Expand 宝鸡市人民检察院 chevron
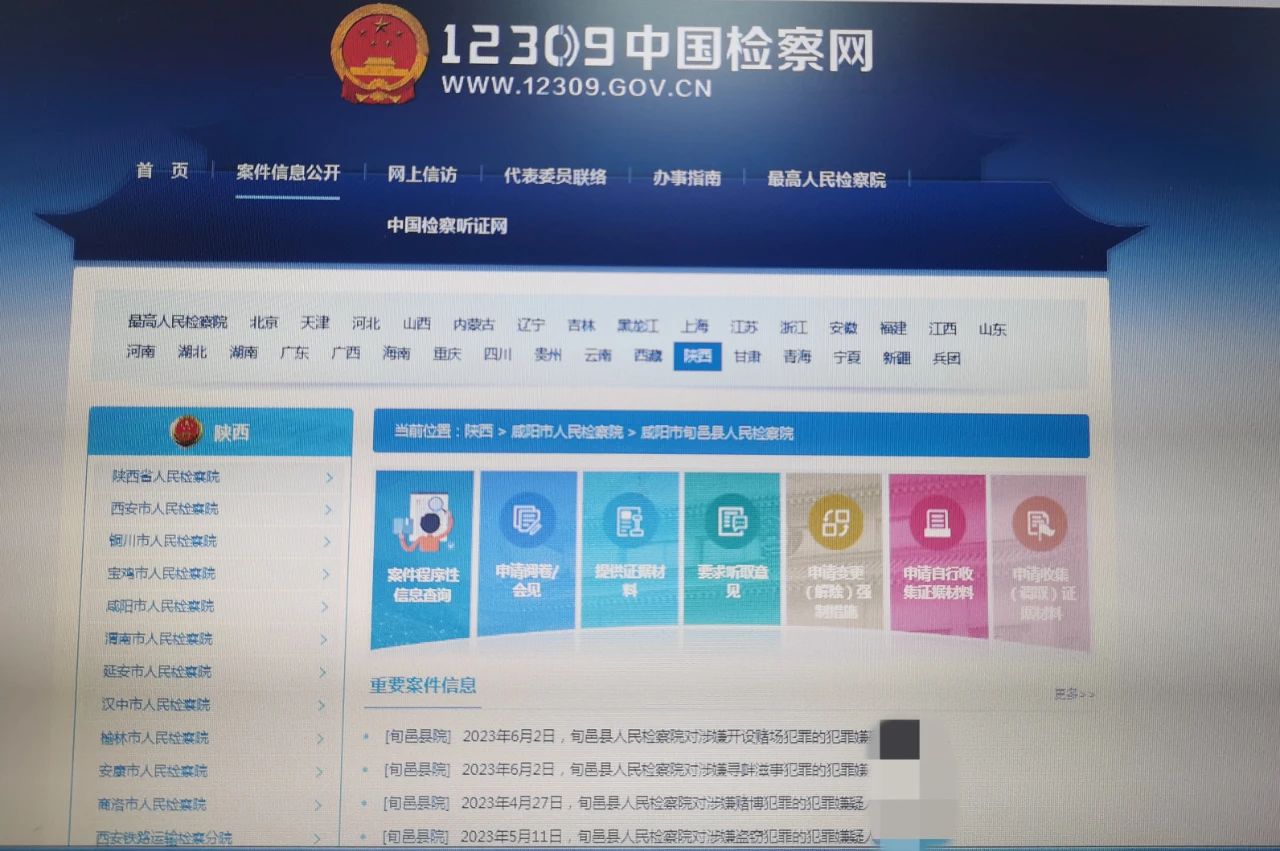Screen dimensions: 1280x851 (326, 575)
